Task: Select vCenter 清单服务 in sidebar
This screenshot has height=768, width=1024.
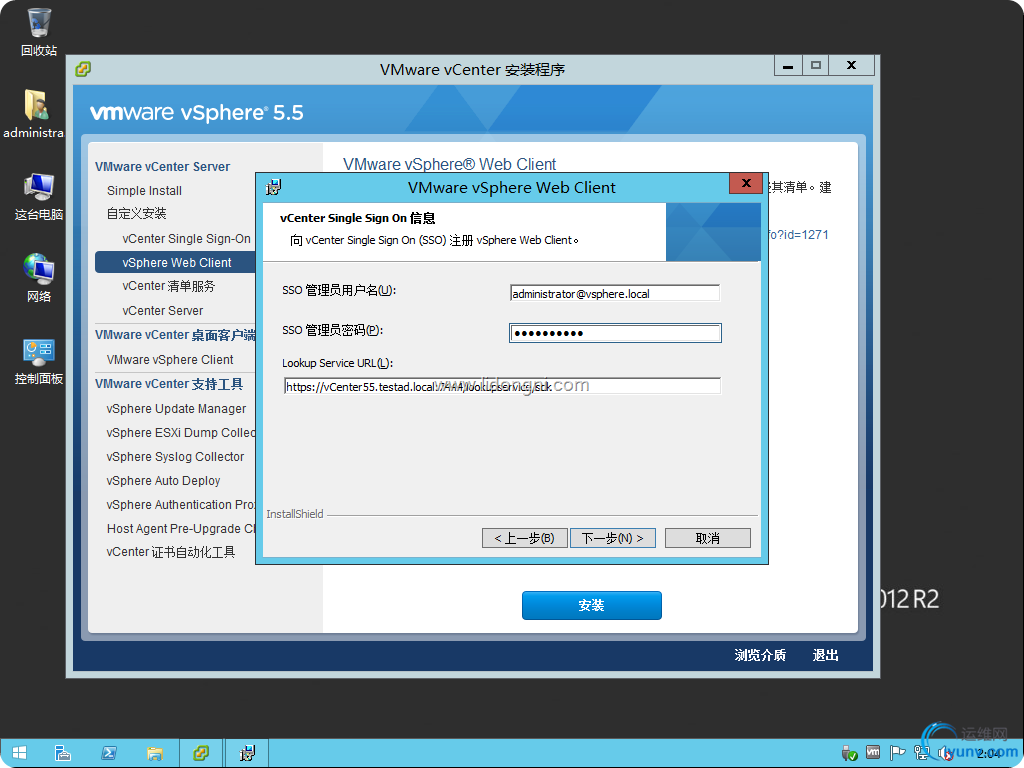Action: pos(168,286)
